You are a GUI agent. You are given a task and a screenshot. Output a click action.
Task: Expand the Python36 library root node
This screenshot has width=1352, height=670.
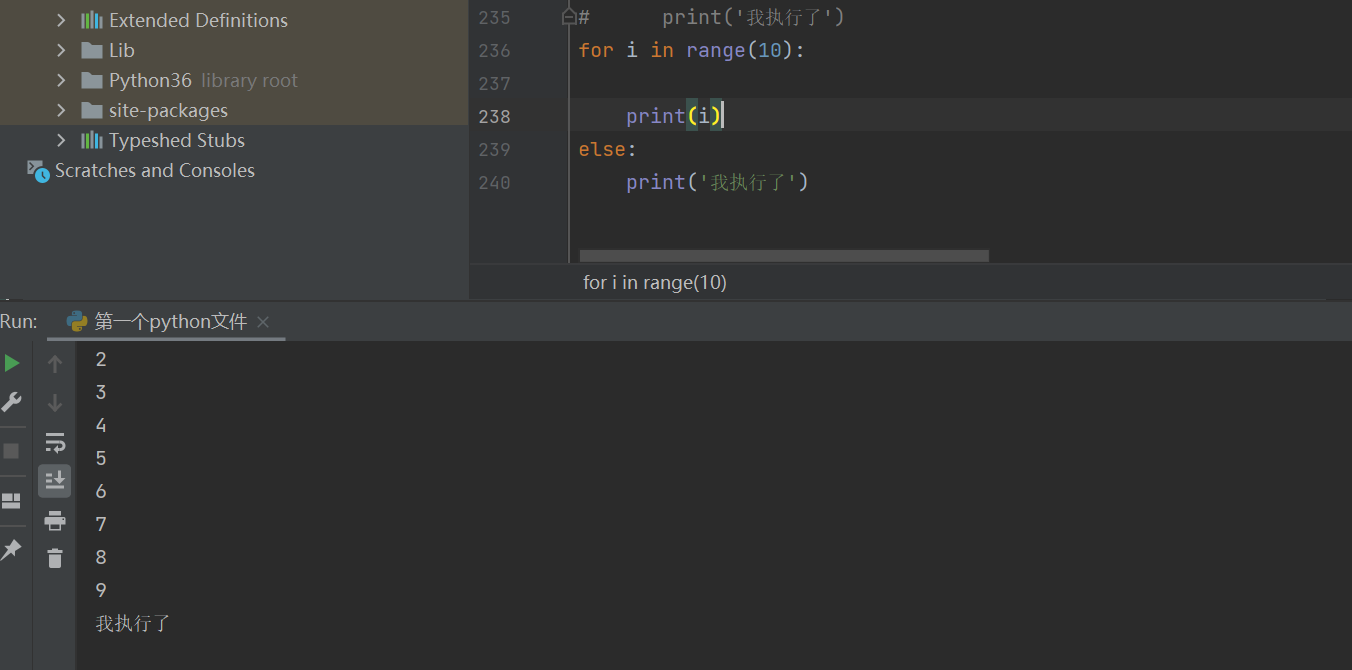click(62, 80)
